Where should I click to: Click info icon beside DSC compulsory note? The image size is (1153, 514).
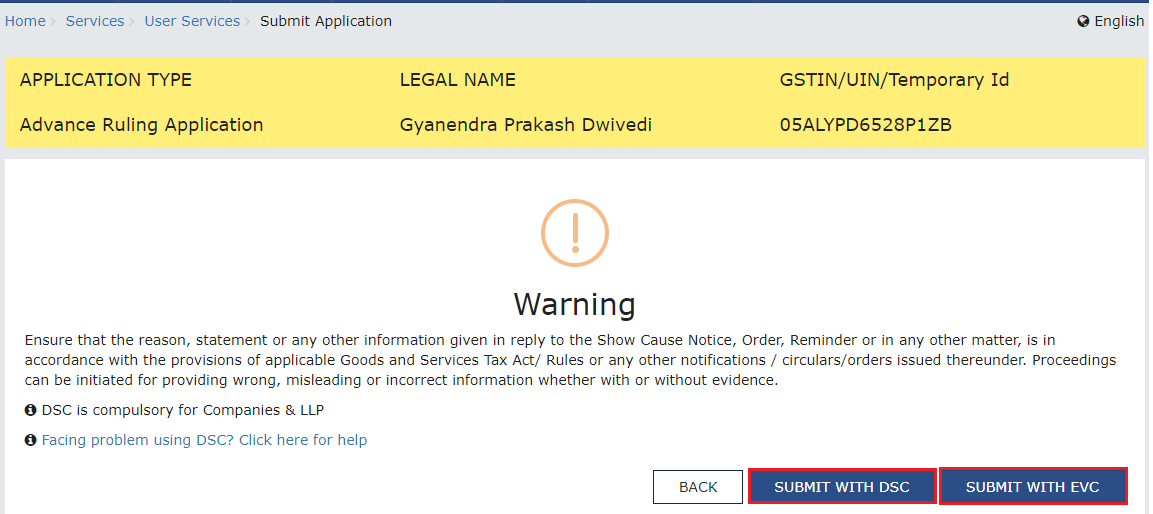(31, 410)
